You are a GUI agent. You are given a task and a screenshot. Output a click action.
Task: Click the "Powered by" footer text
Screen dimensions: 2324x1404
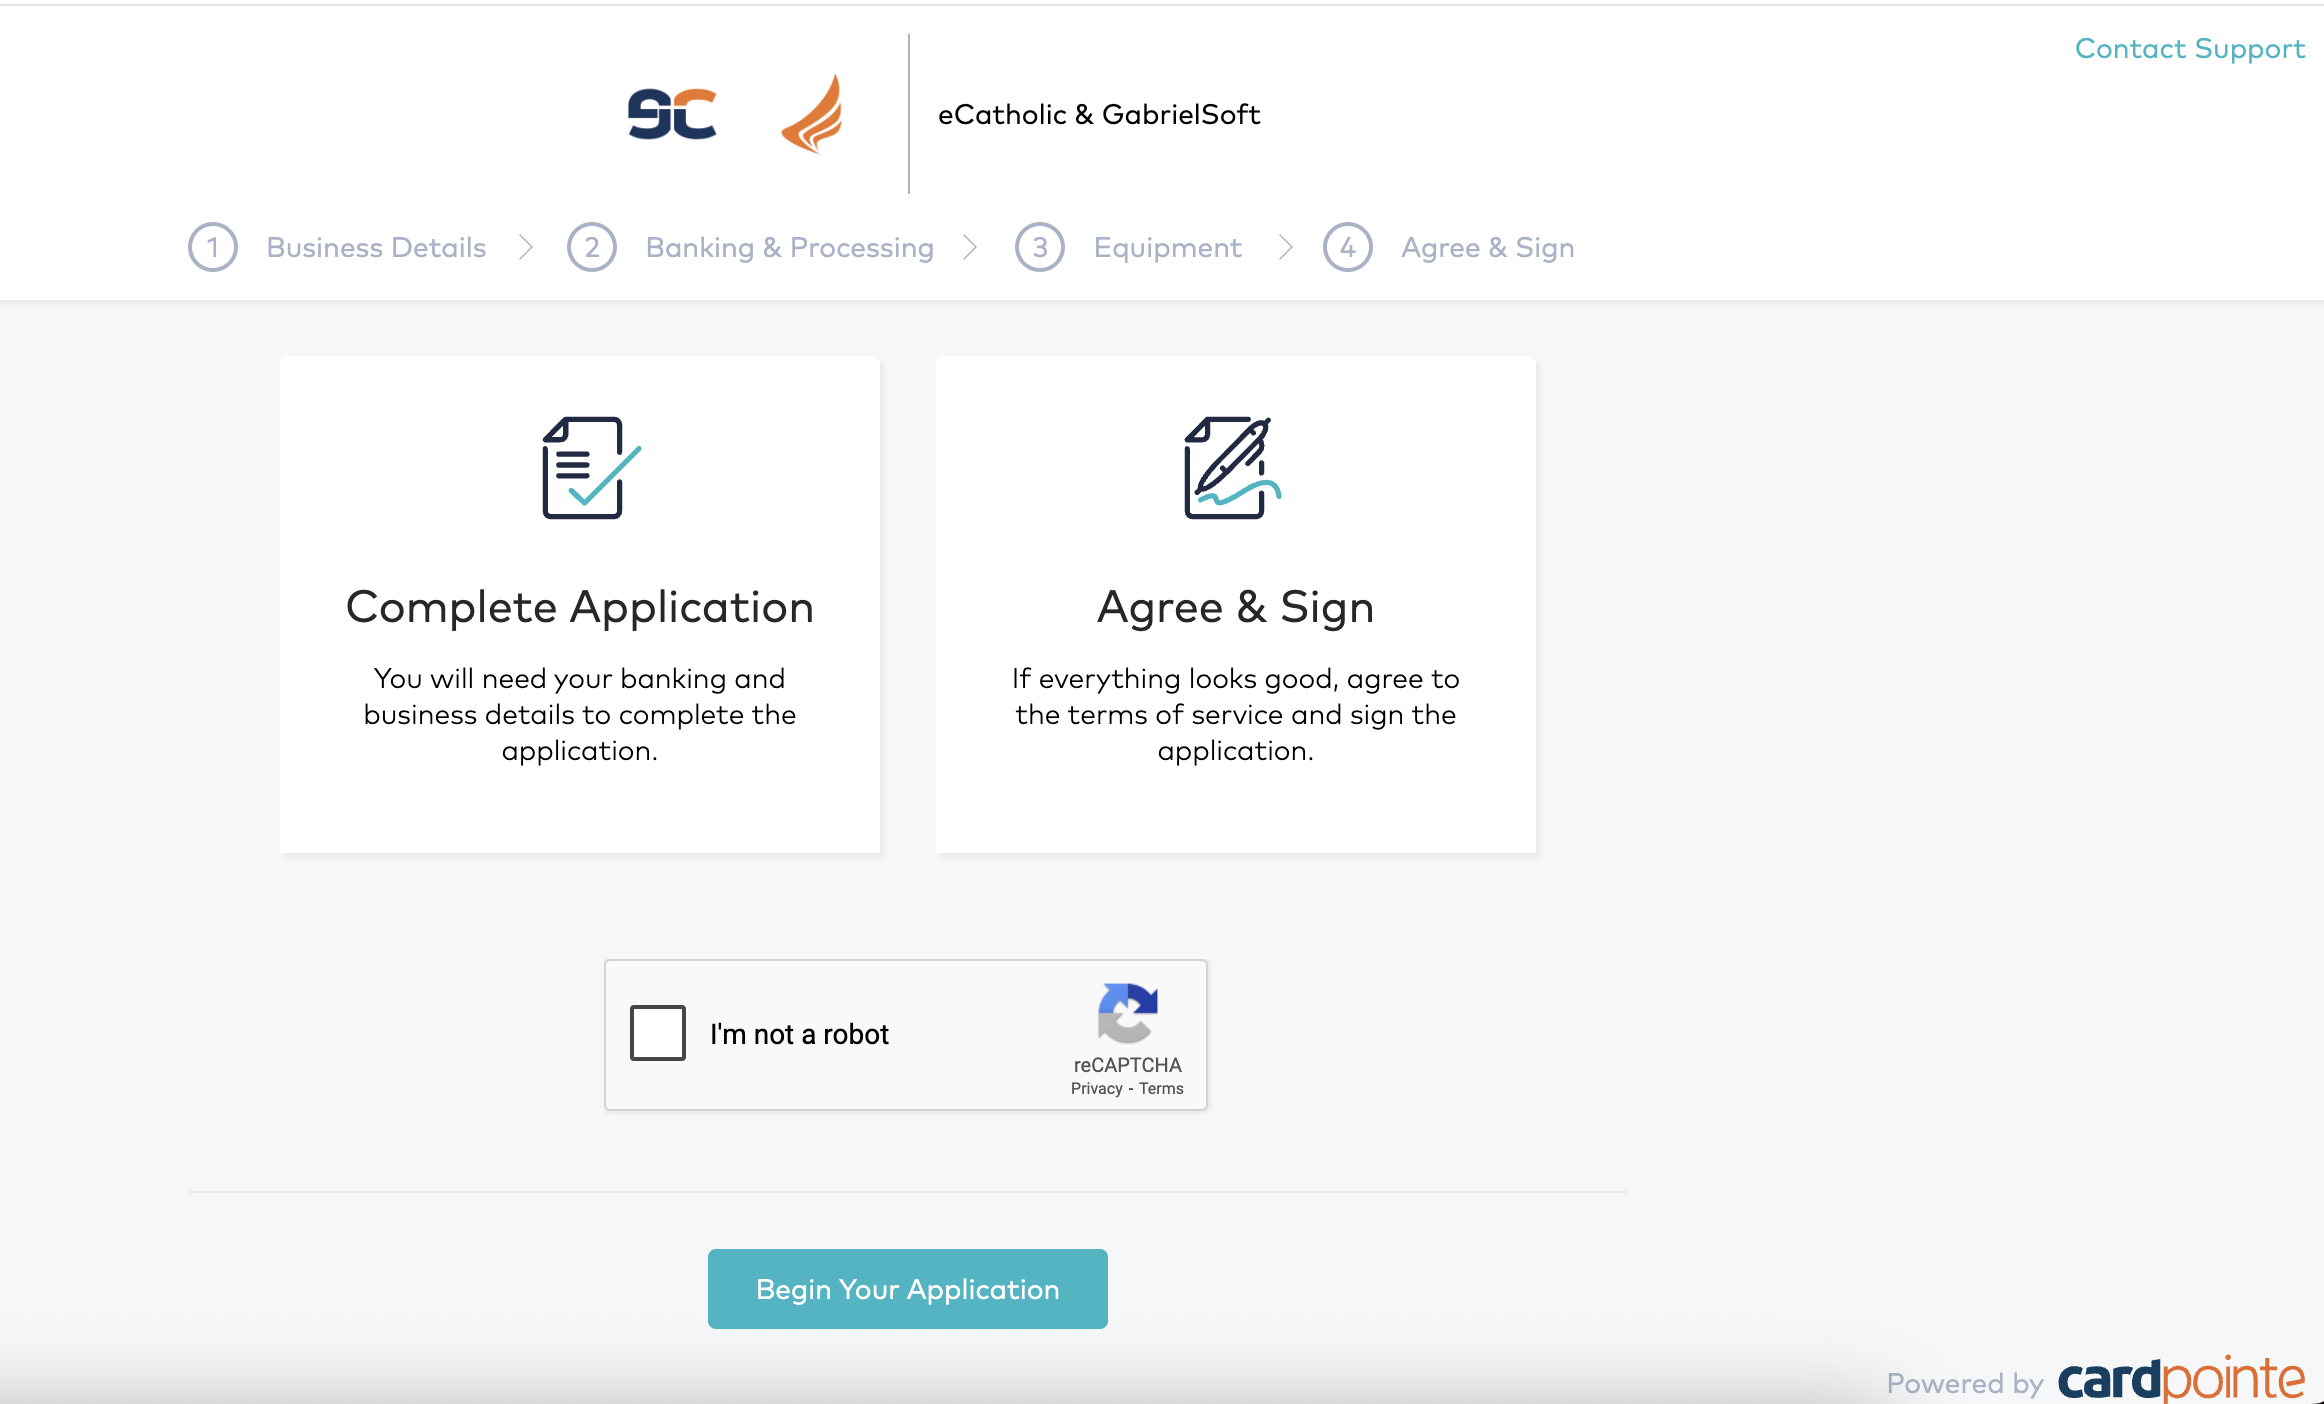(1964, 1383)
